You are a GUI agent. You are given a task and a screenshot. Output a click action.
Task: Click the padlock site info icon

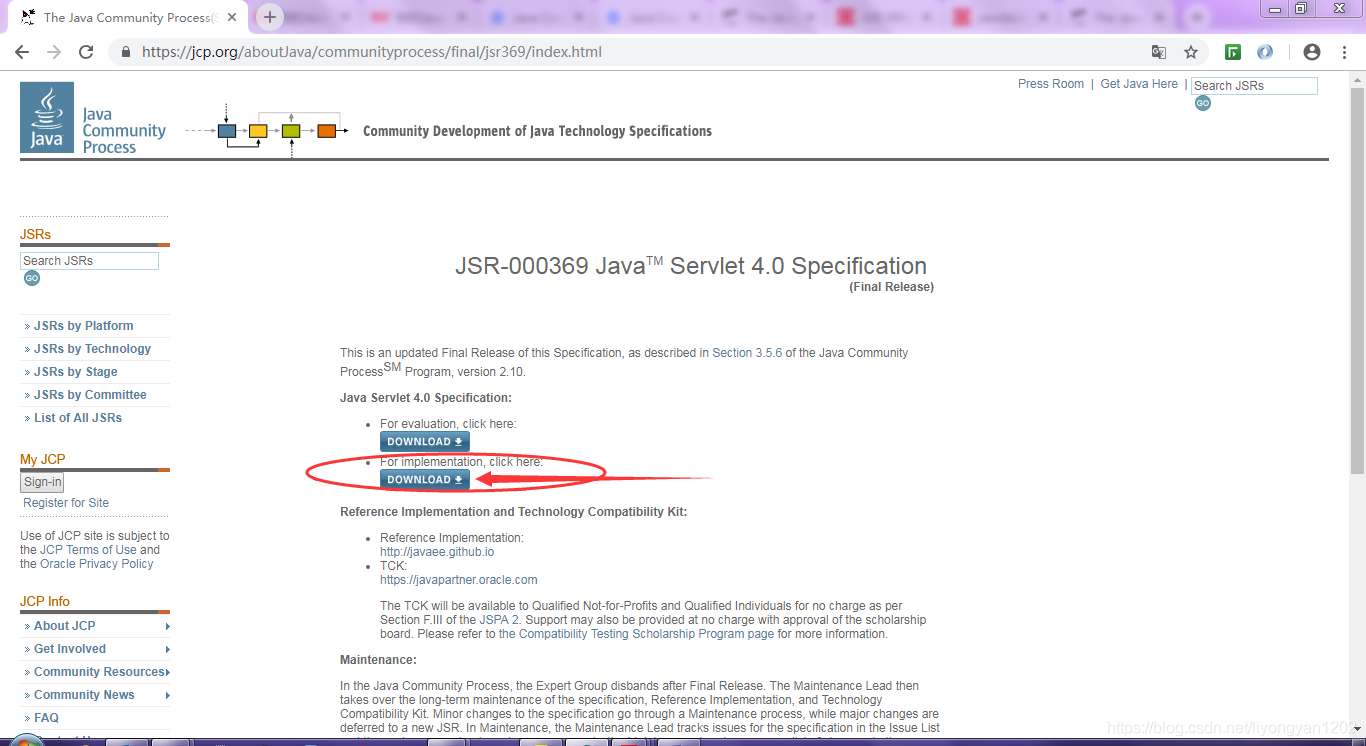tap(126, 52)
